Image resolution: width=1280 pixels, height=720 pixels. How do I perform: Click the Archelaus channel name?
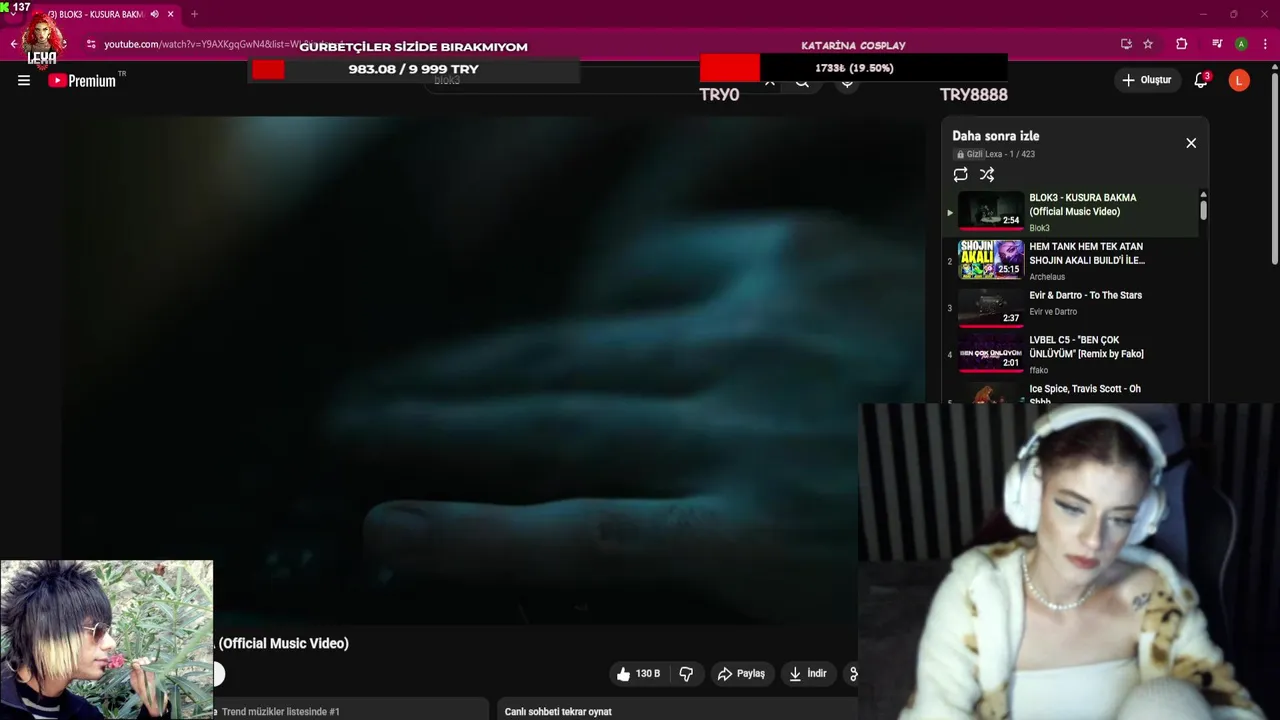point(1047,277)
